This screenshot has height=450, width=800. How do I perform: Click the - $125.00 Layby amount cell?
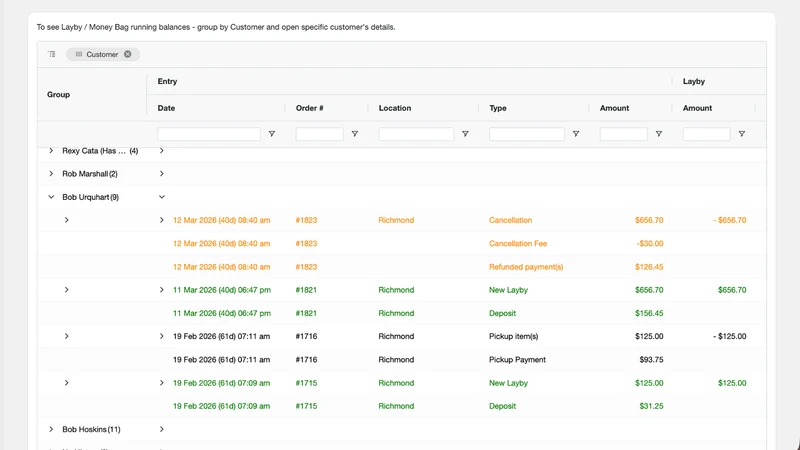(x=730, y=336)
